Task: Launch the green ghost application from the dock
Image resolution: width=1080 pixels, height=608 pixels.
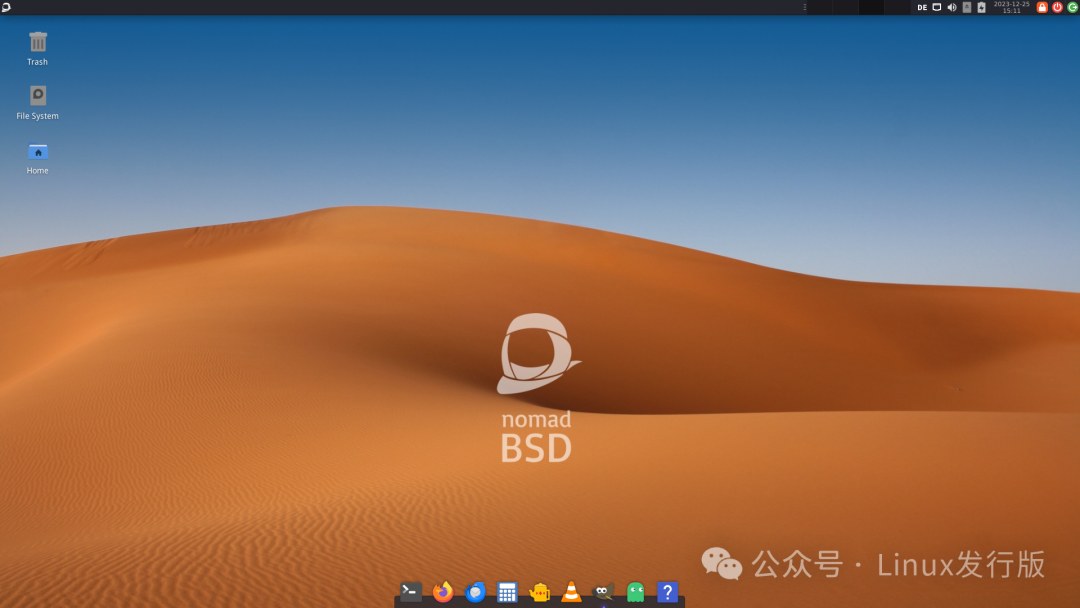Action: 634,591
